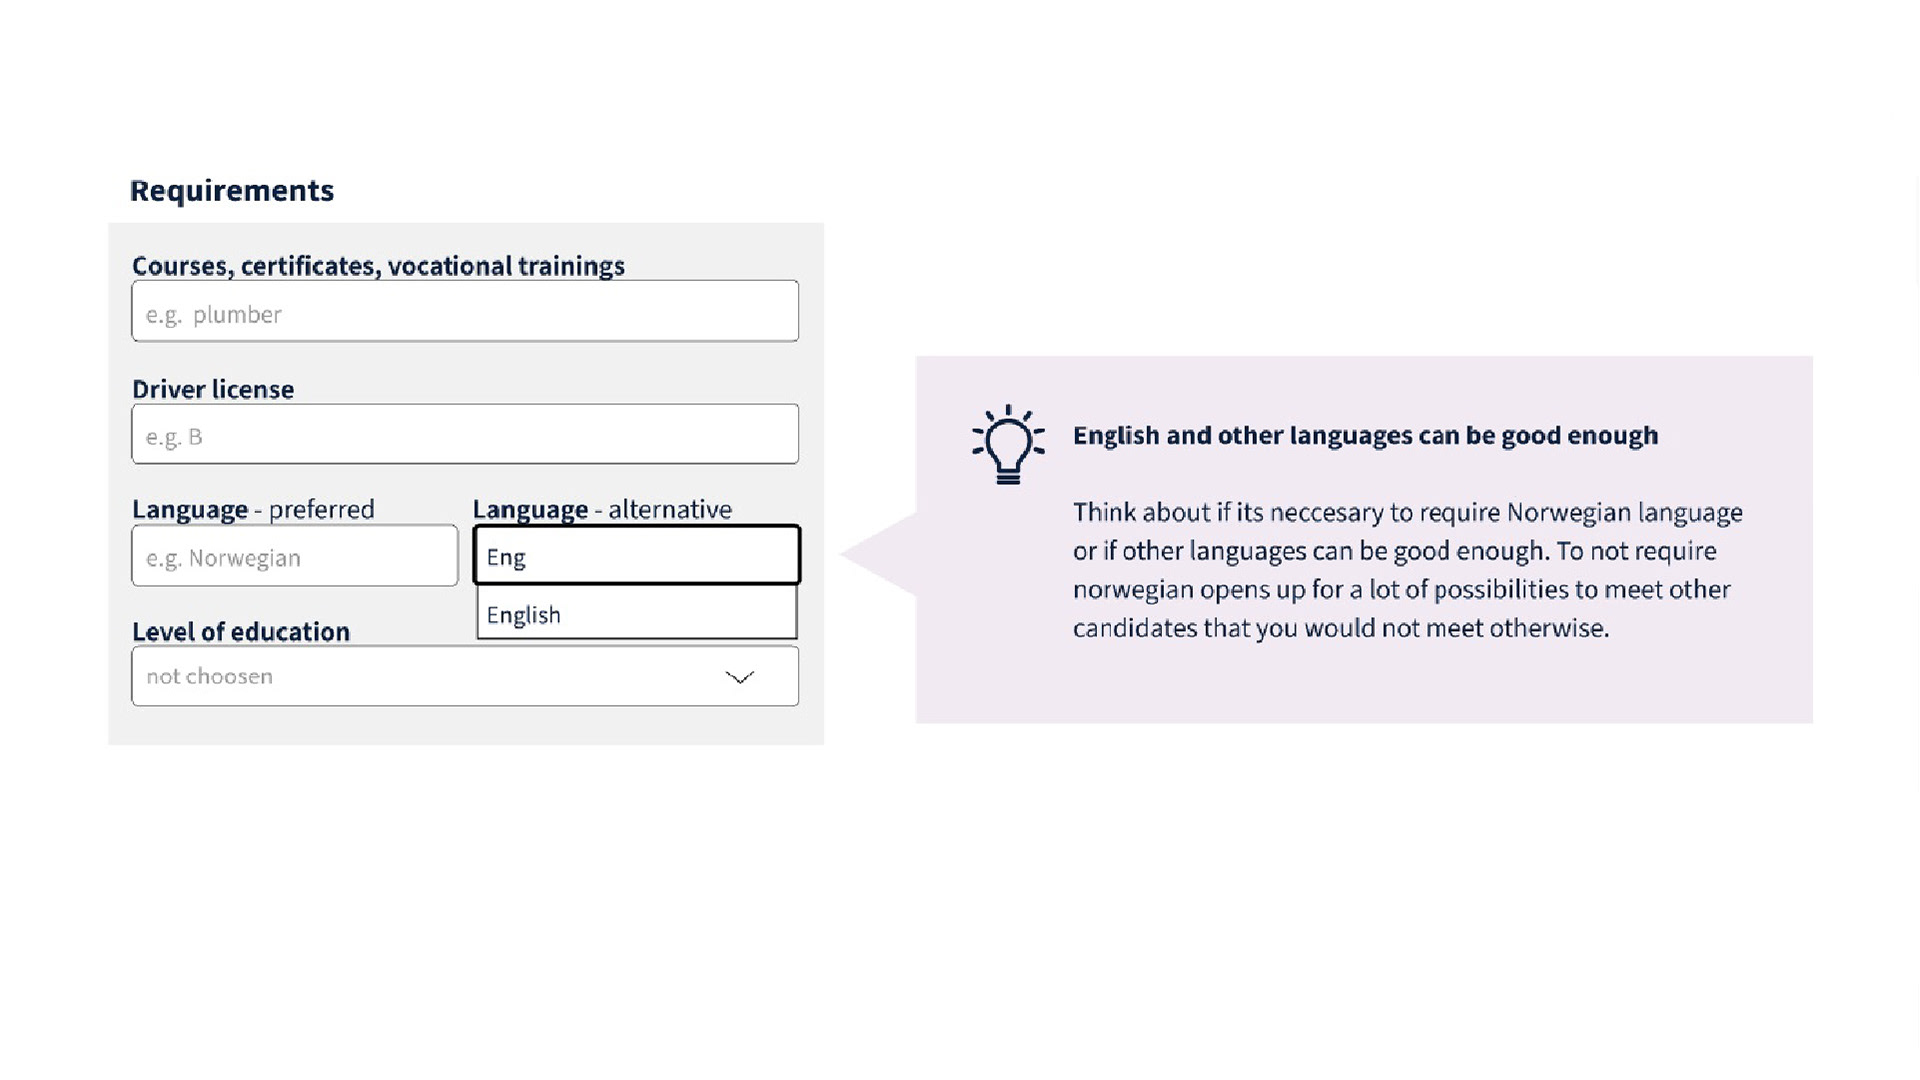Click the lightbulb tip icon

tap(1008, 444)
